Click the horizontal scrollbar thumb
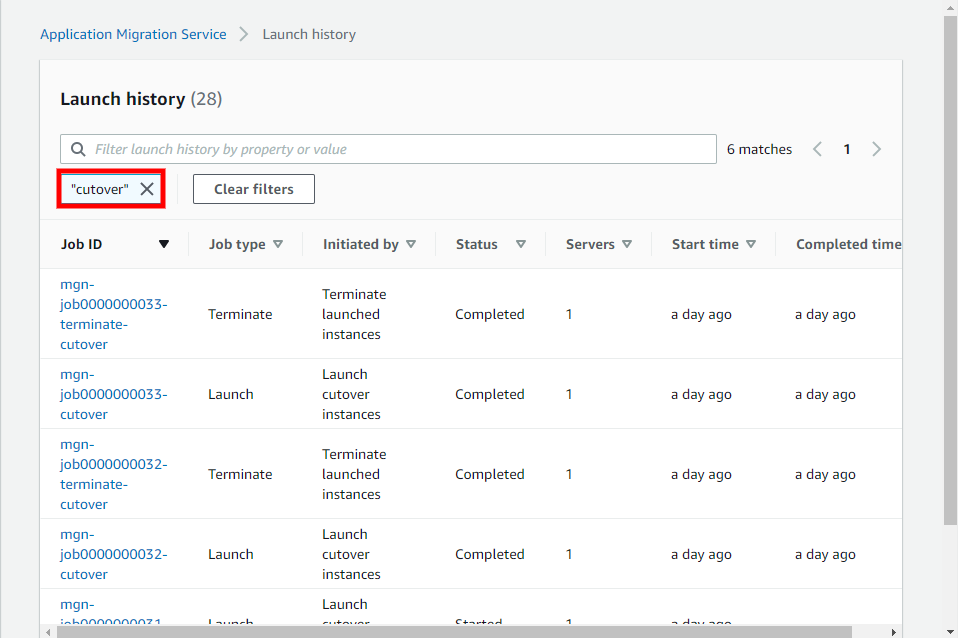958x638 pixels. tap(454, 632)
